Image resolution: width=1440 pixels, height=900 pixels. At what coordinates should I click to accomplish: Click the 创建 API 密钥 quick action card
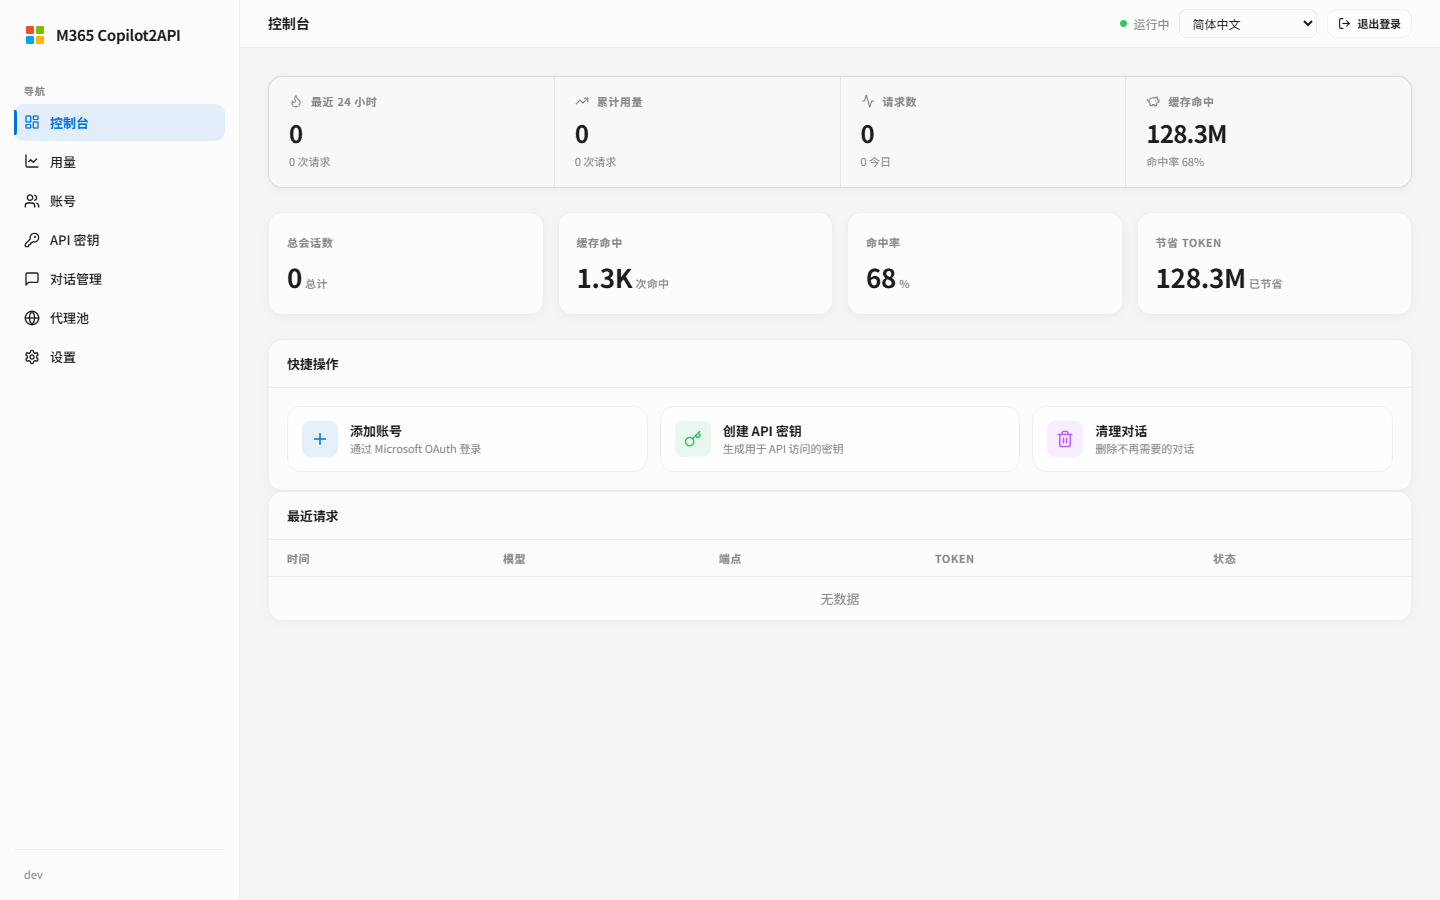pos(840,439)
